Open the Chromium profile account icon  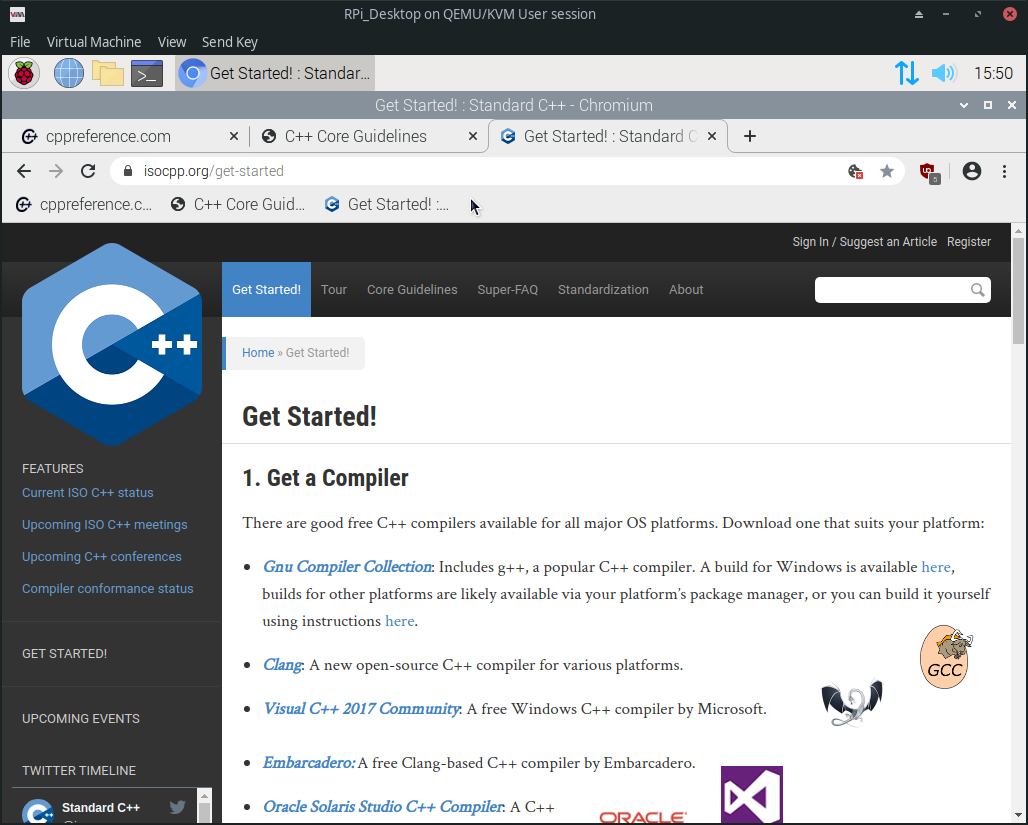972,171
